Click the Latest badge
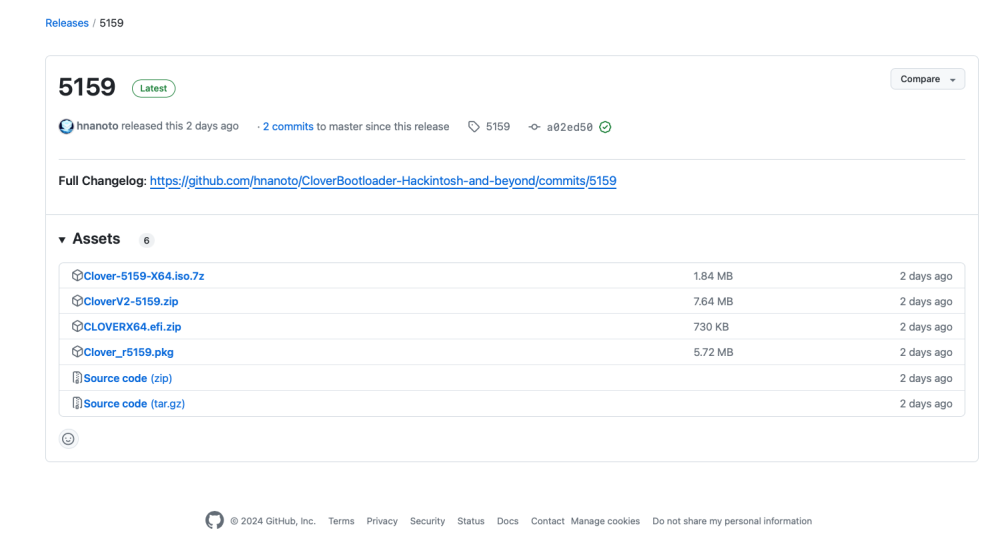This screenshot has width=1000, height=553. tap(154, 88)
